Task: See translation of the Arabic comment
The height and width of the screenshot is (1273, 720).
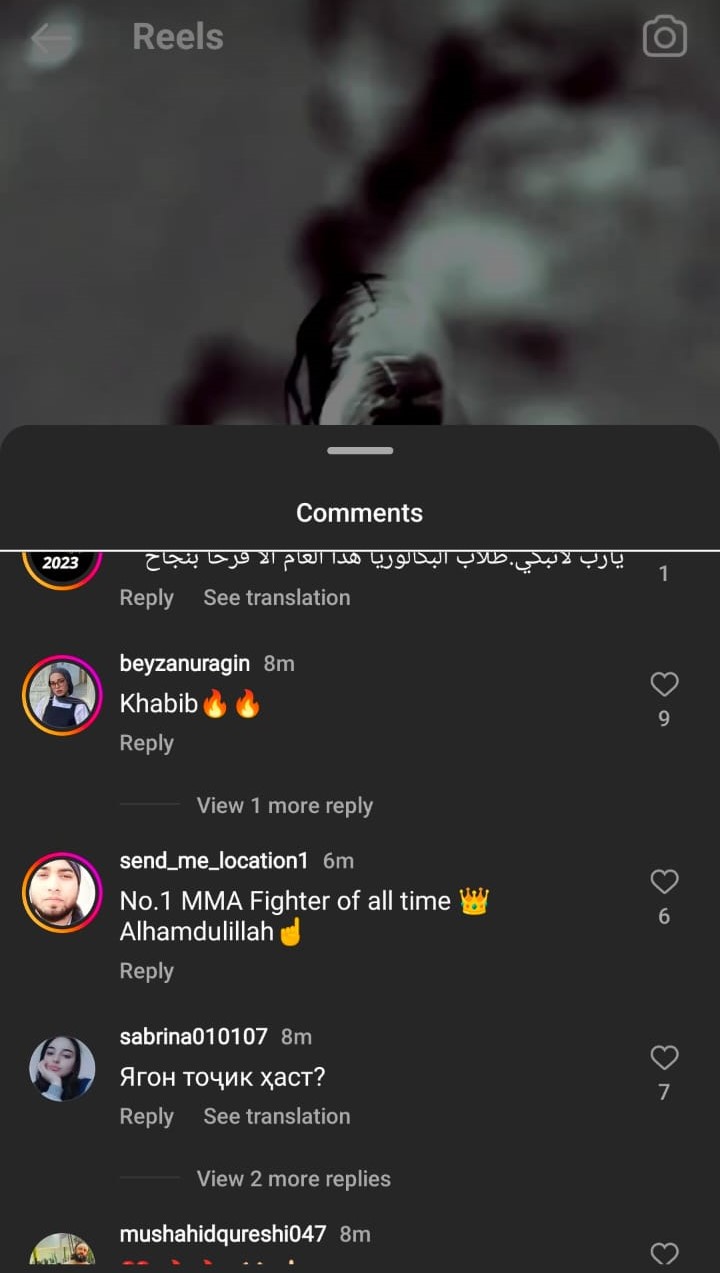Action: click(x=277, y=598)
